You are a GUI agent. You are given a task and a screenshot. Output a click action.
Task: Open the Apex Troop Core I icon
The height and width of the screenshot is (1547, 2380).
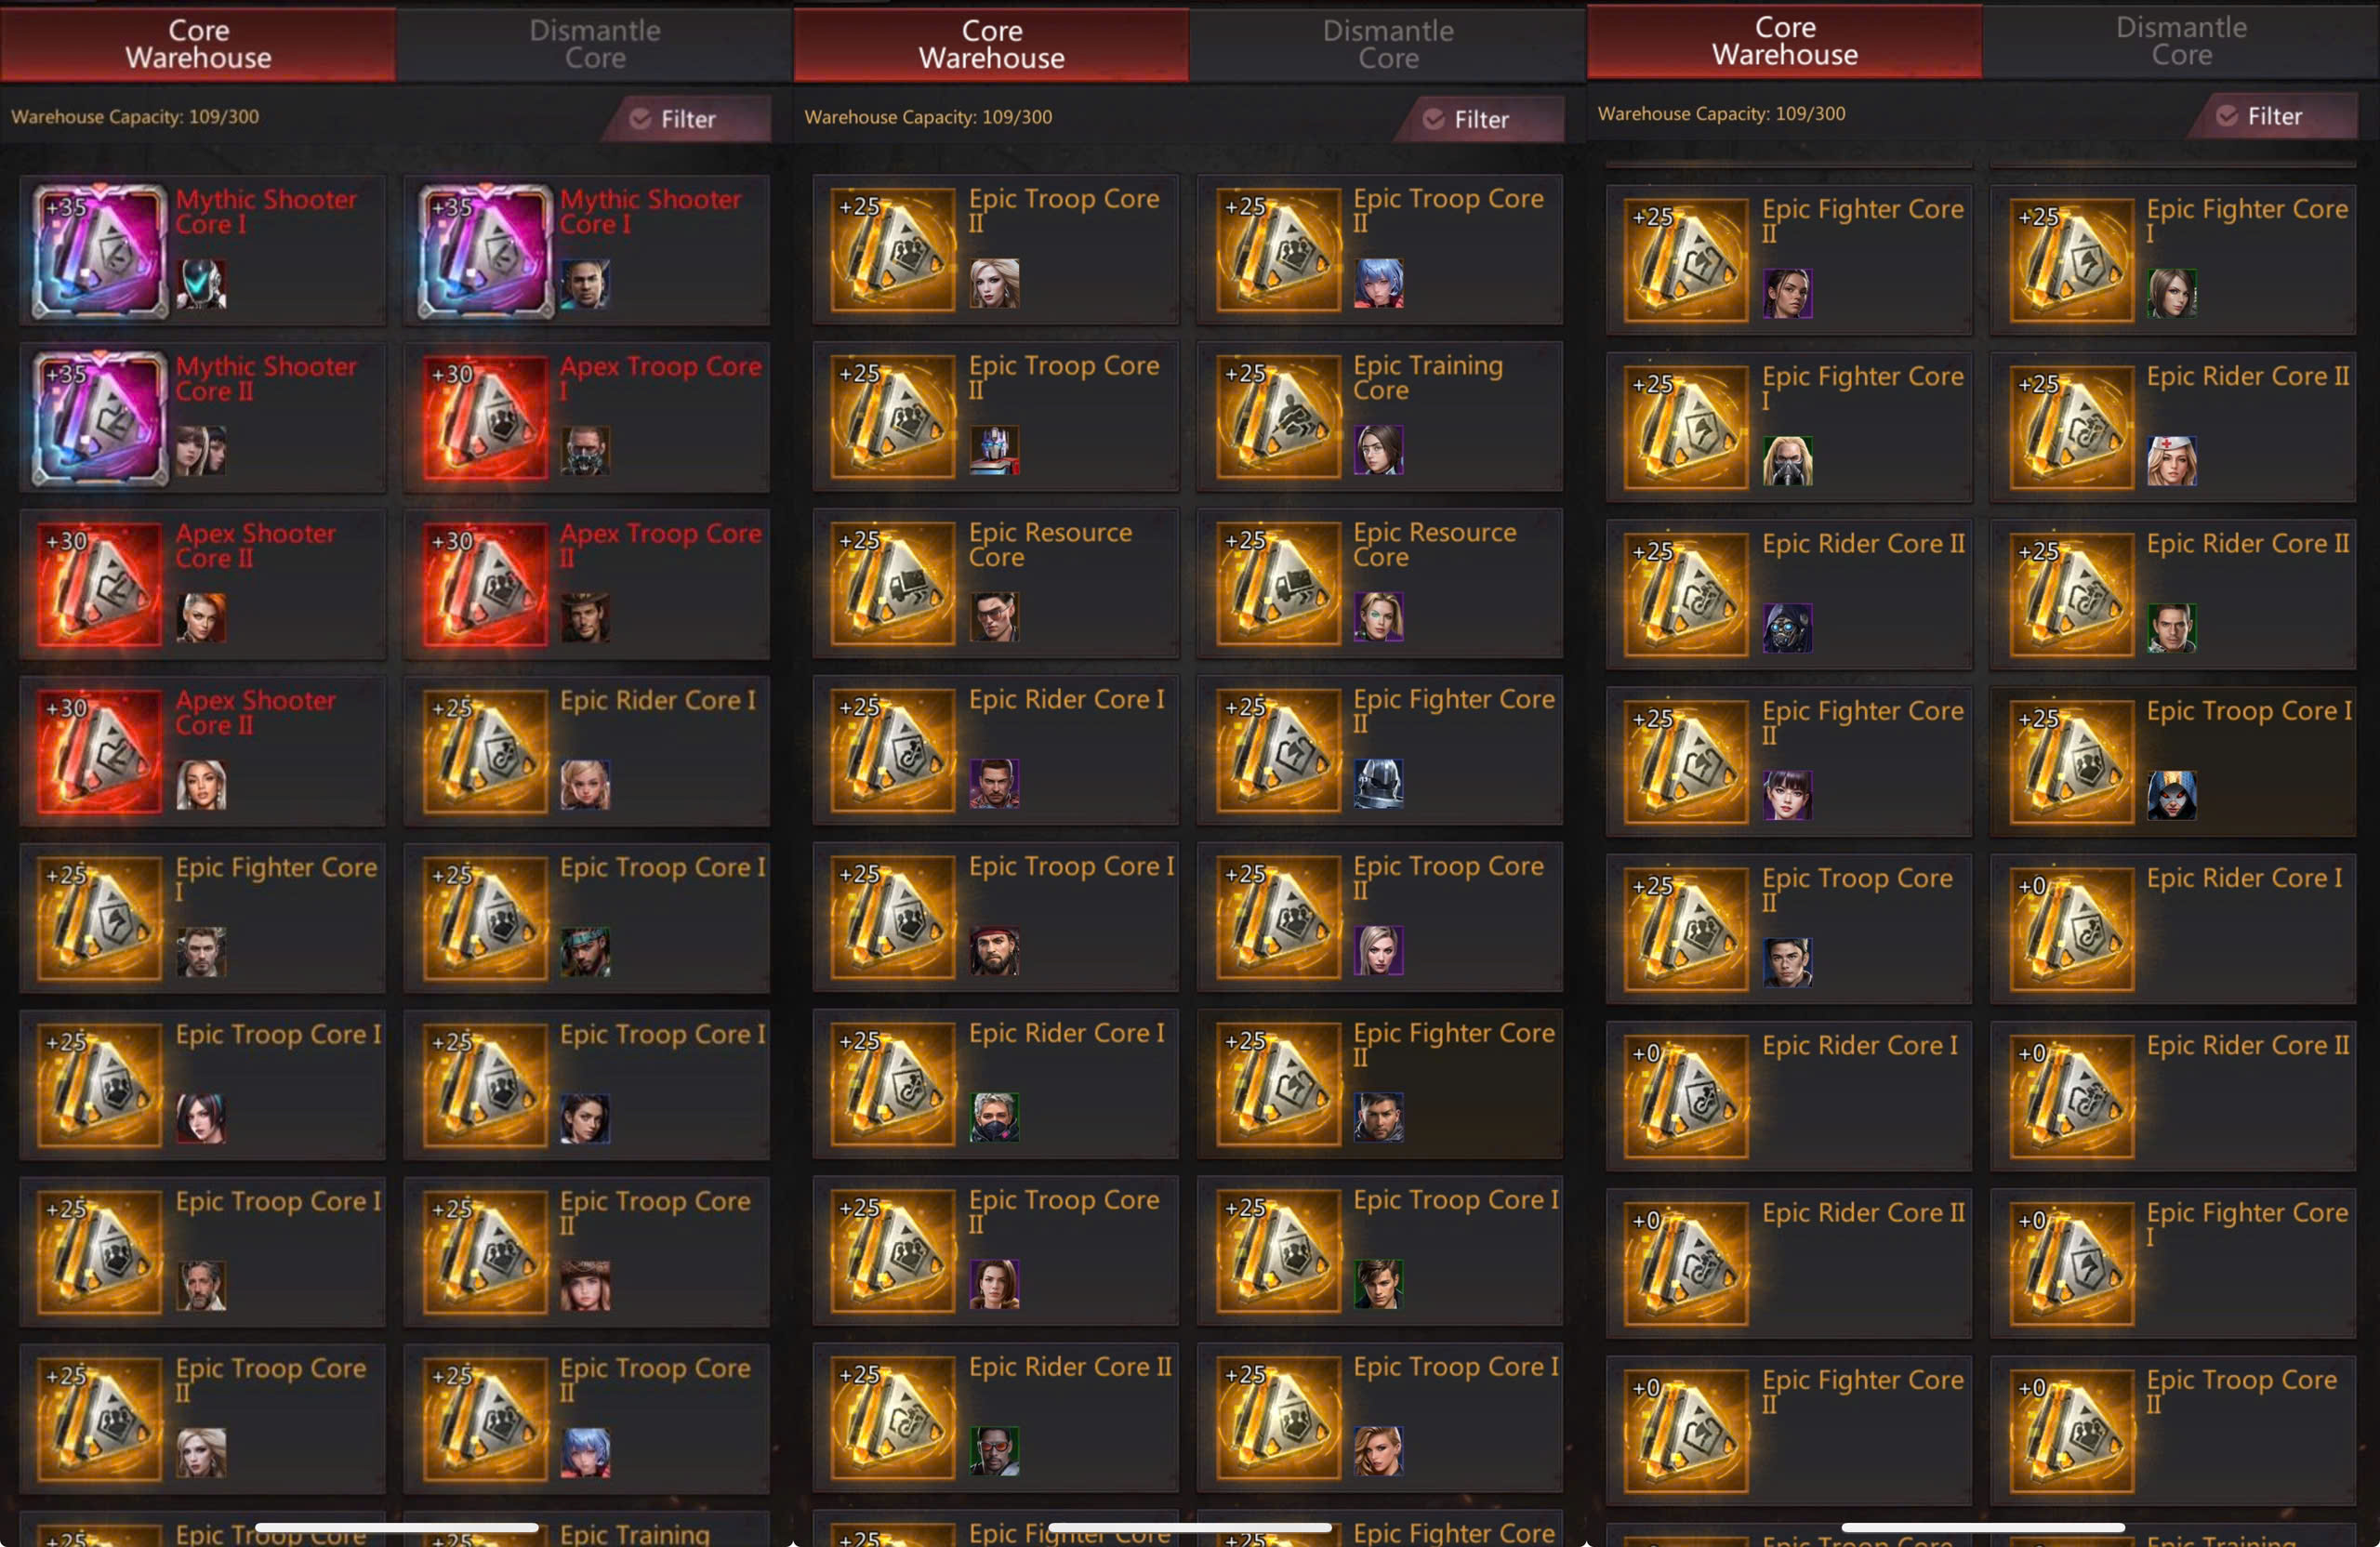pyautogui.click(x=484, y=417)
